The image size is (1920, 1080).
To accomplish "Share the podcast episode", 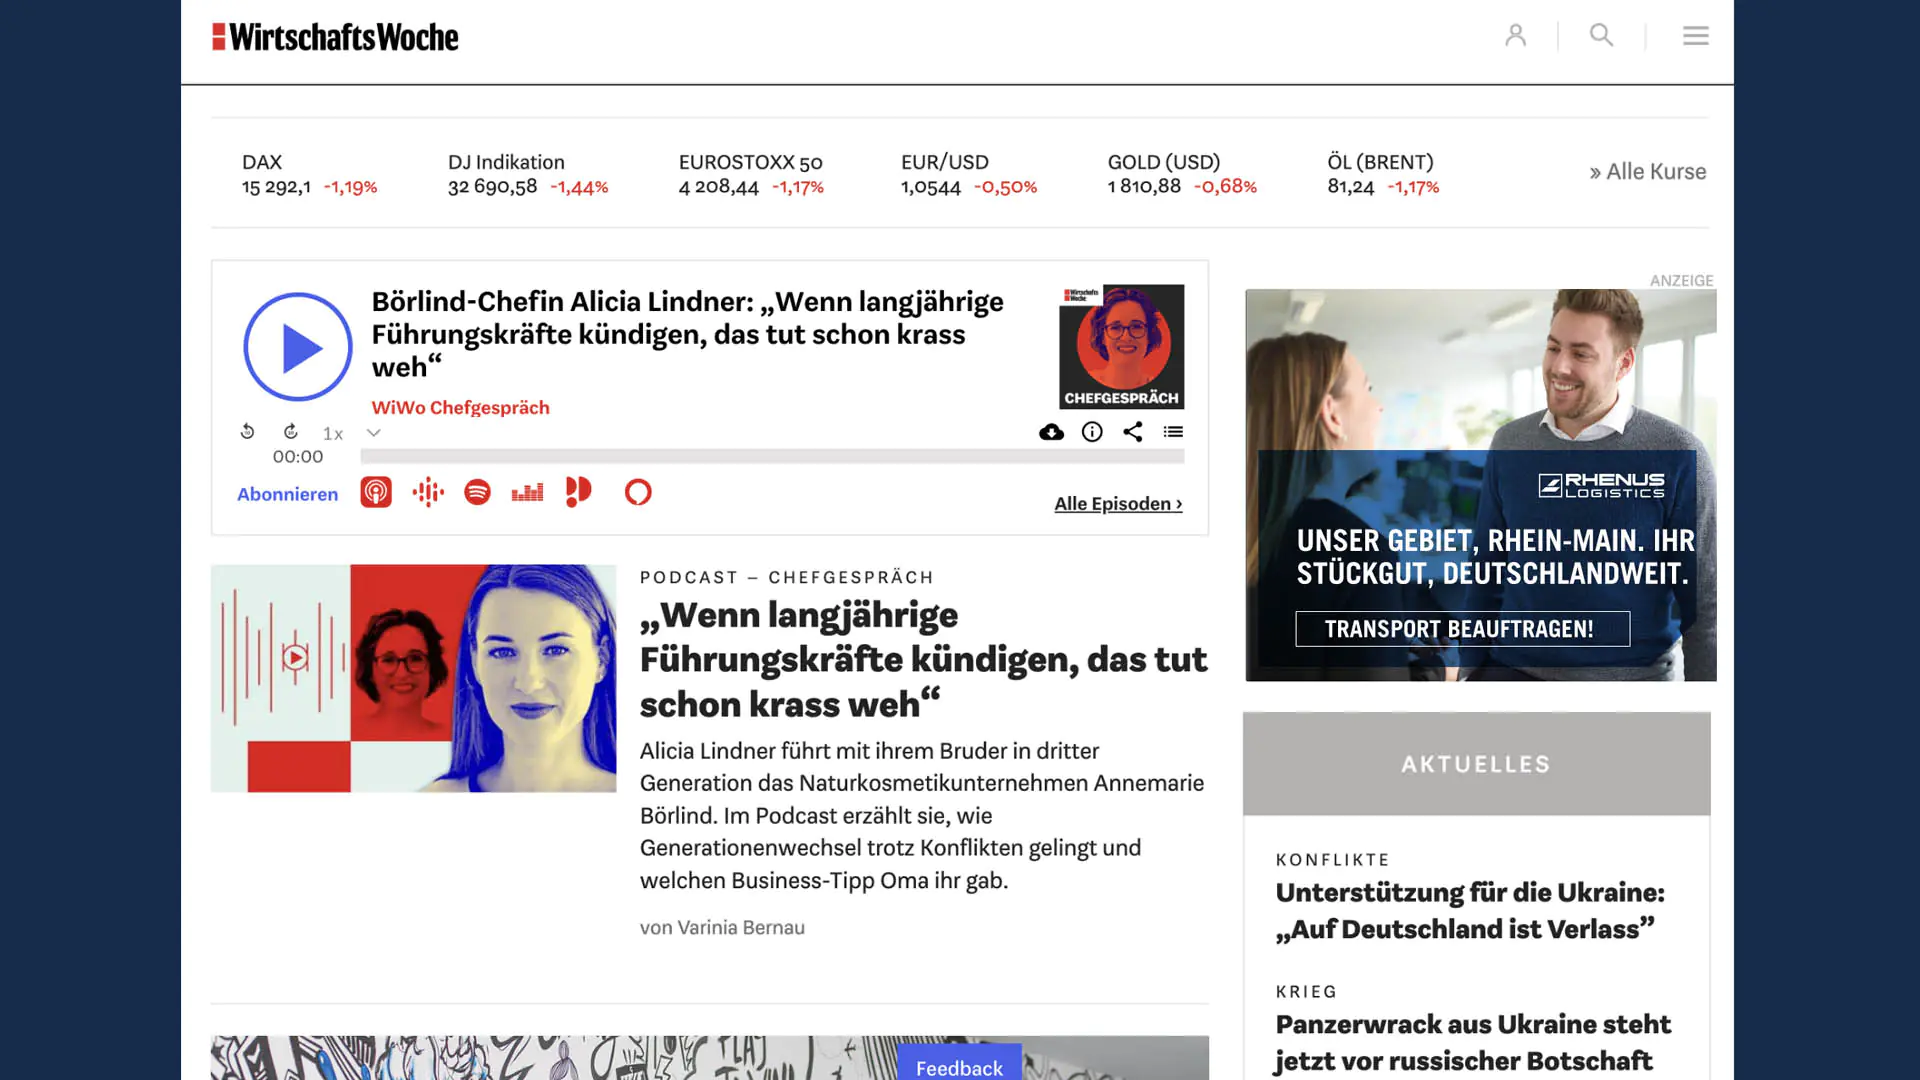I will 1132,432.
